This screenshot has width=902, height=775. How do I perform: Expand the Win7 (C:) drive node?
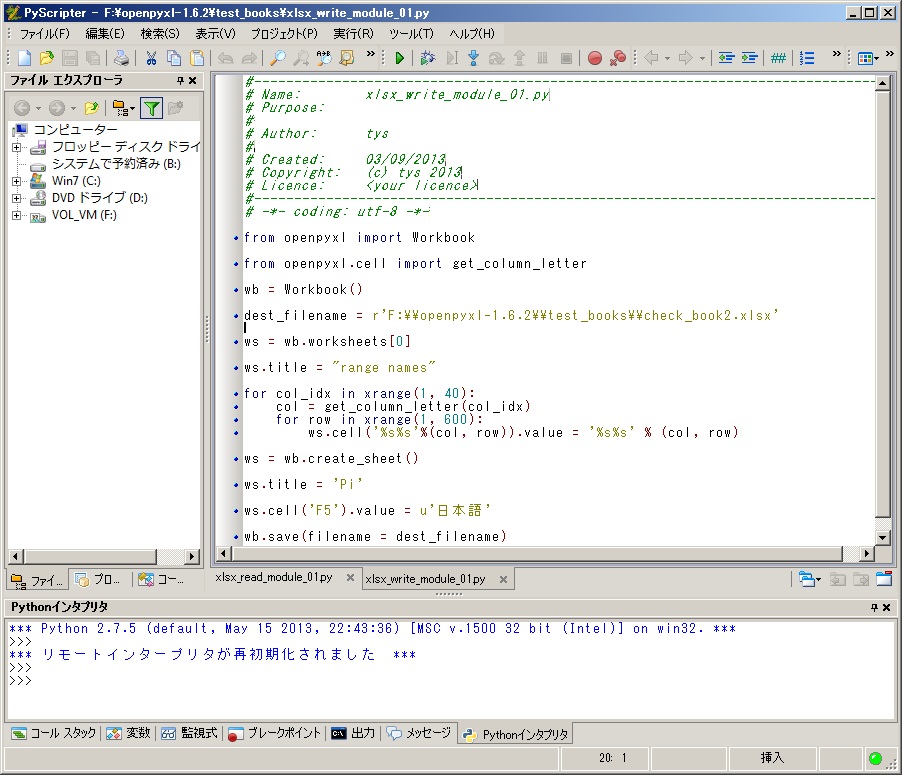click(x=16, y=181)
